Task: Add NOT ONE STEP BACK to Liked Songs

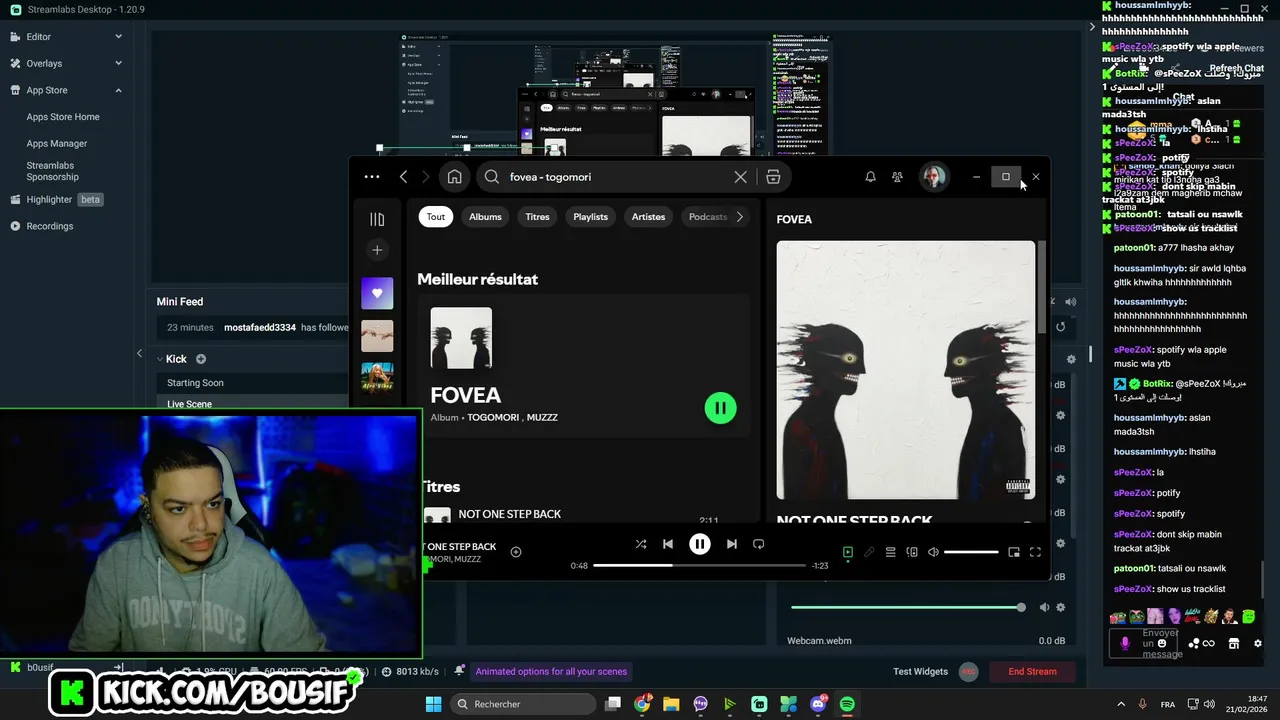Action: [516, 552]
